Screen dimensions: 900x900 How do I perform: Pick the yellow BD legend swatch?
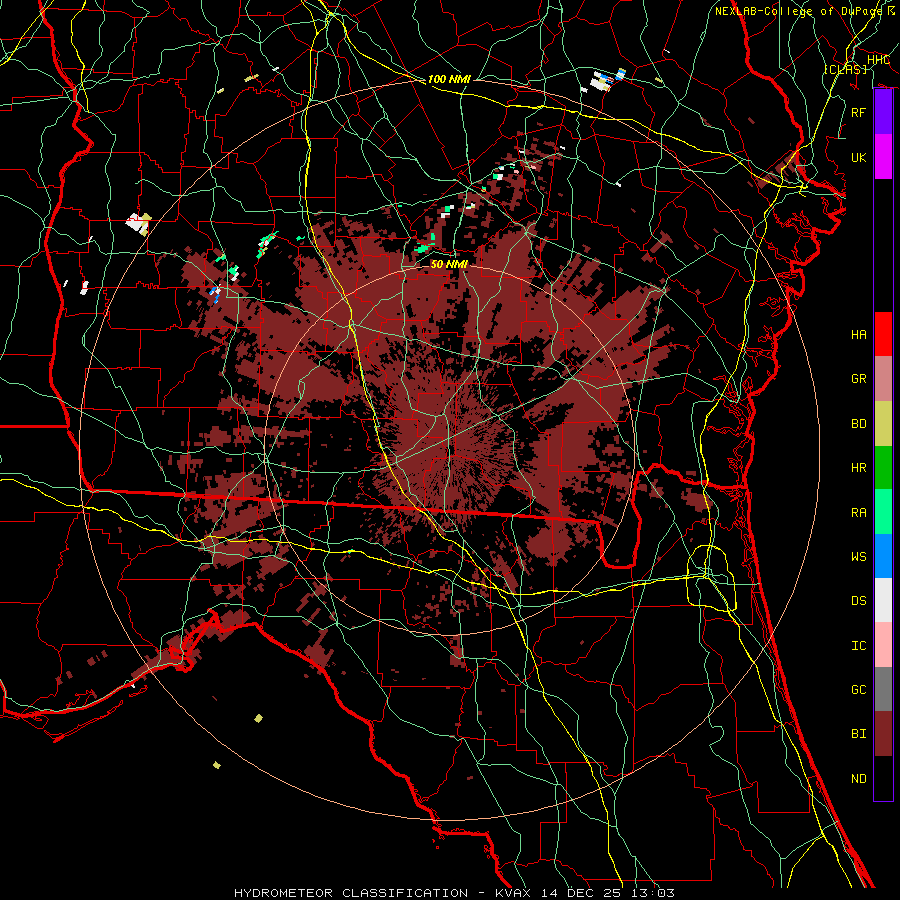883,424
